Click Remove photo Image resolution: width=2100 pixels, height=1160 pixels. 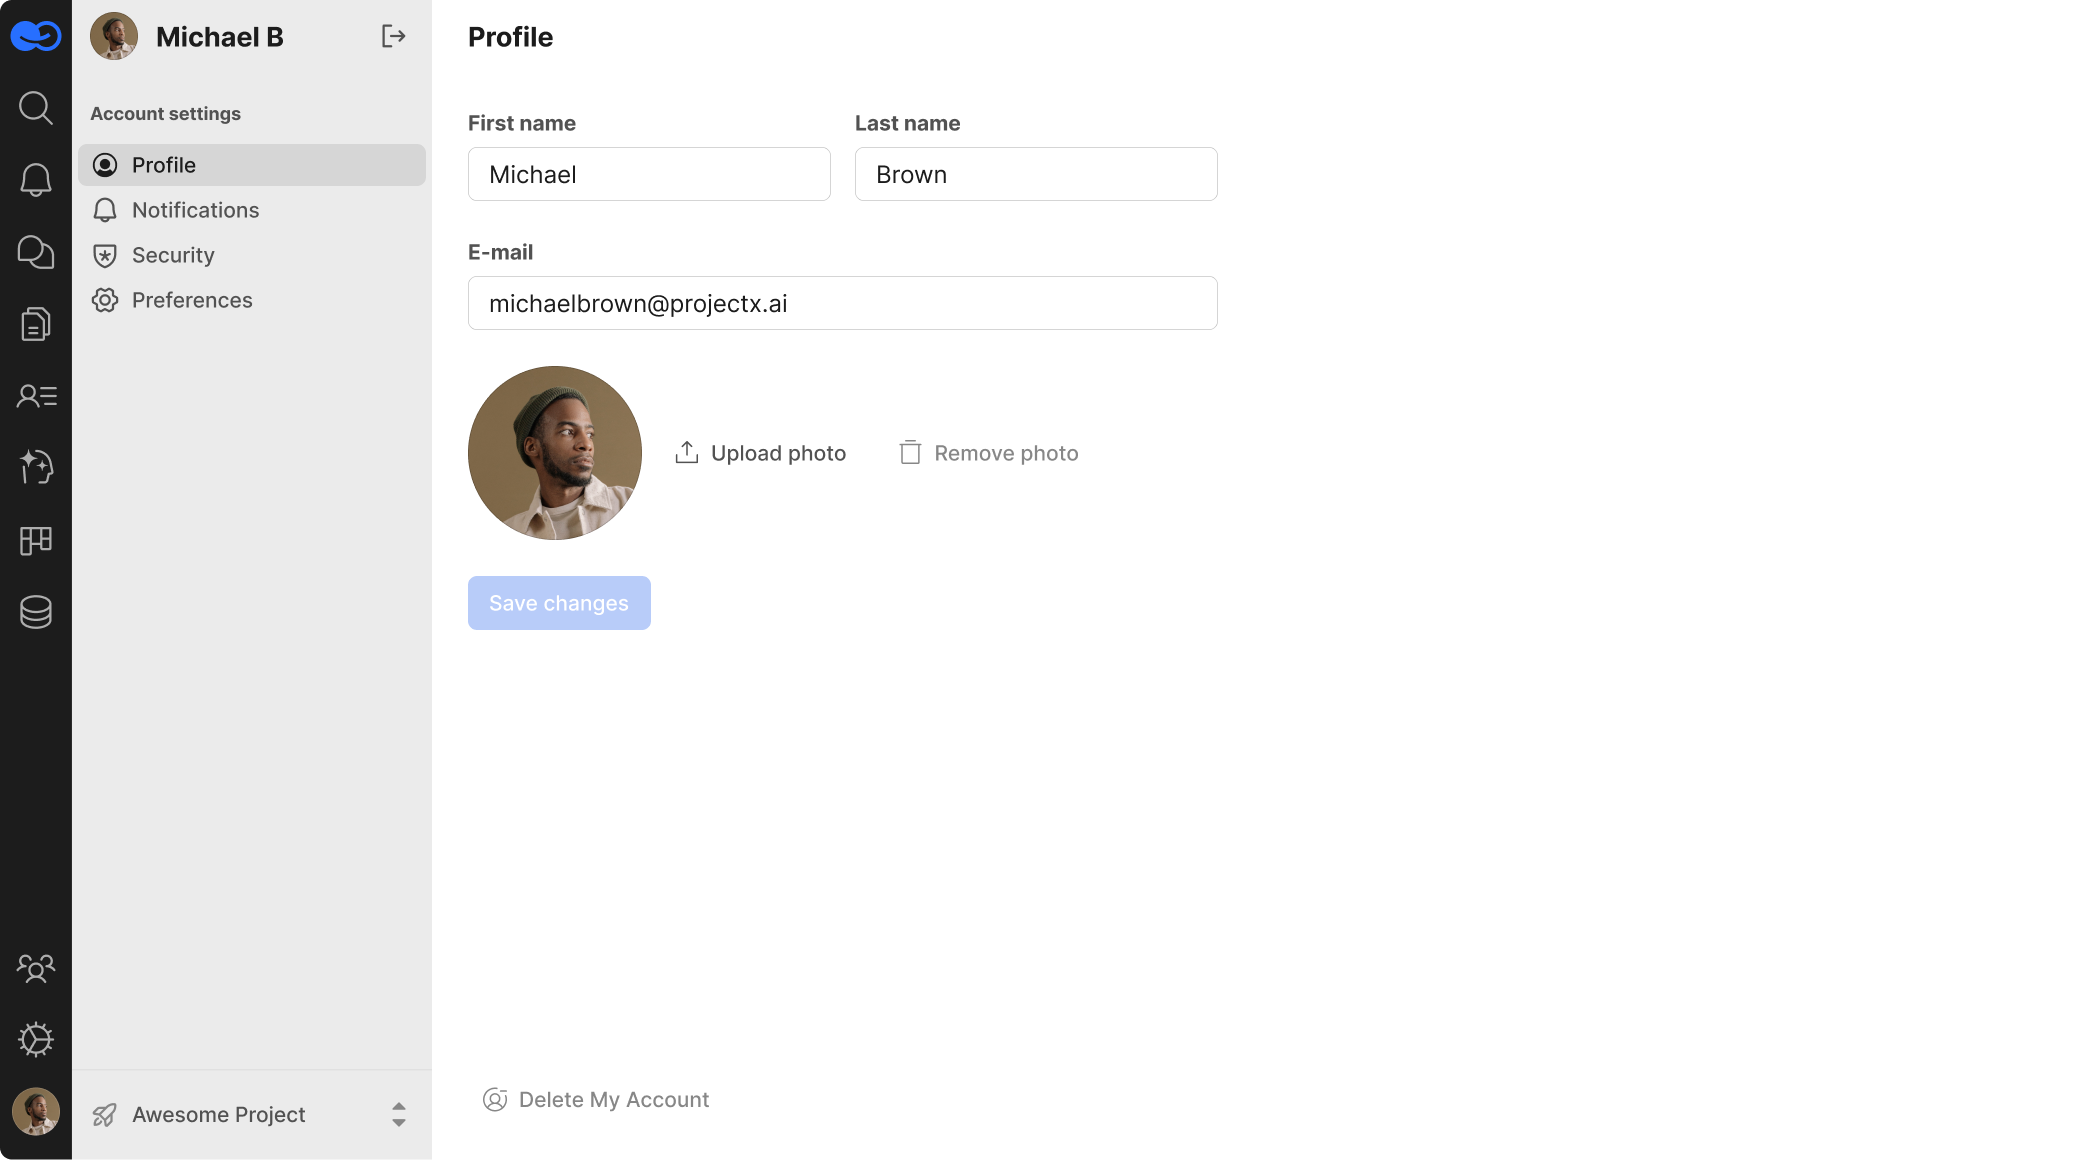pyautogui.click(x=988, y=453)
